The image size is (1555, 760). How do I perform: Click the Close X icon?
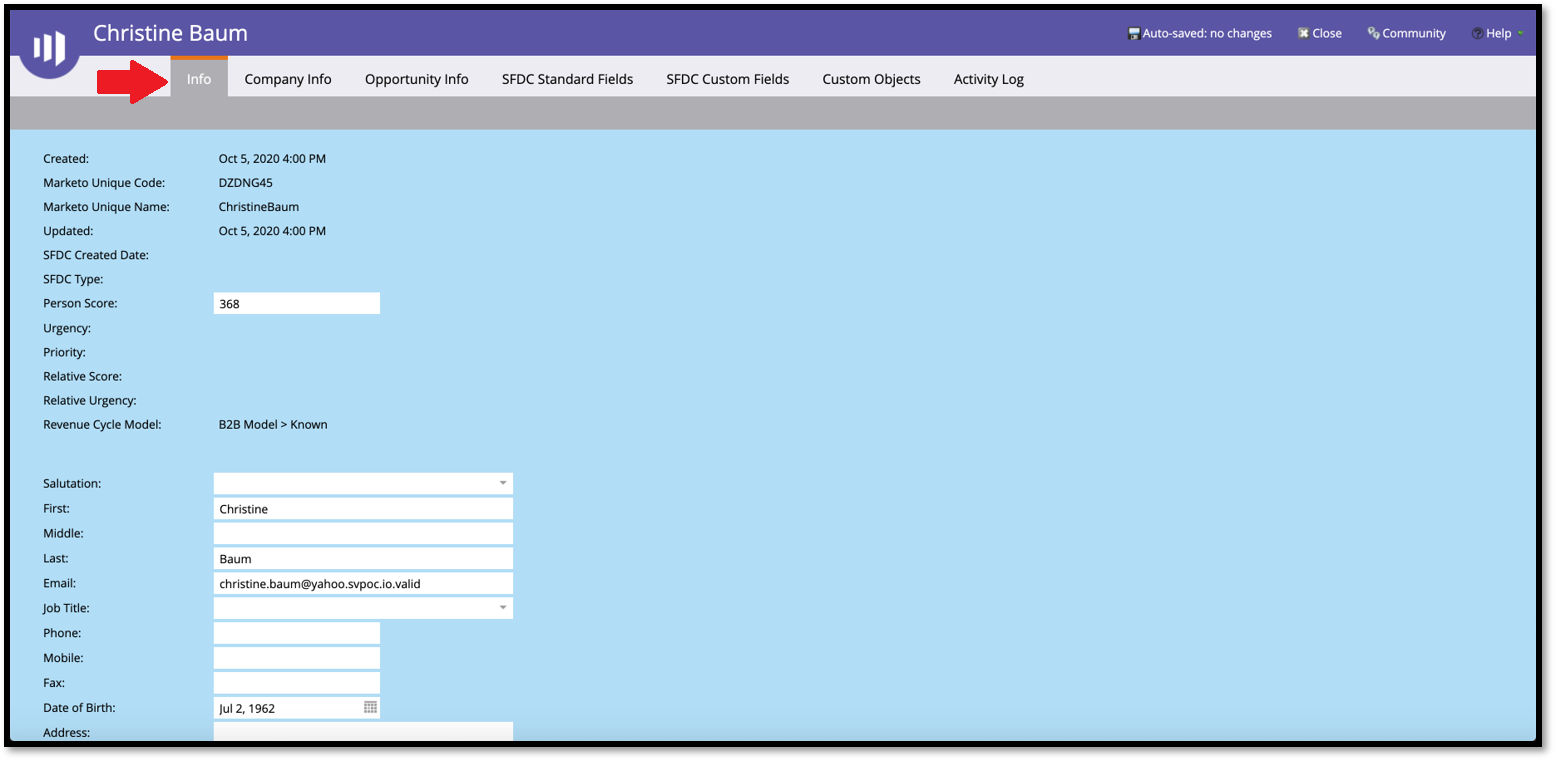coord(1303,33)
